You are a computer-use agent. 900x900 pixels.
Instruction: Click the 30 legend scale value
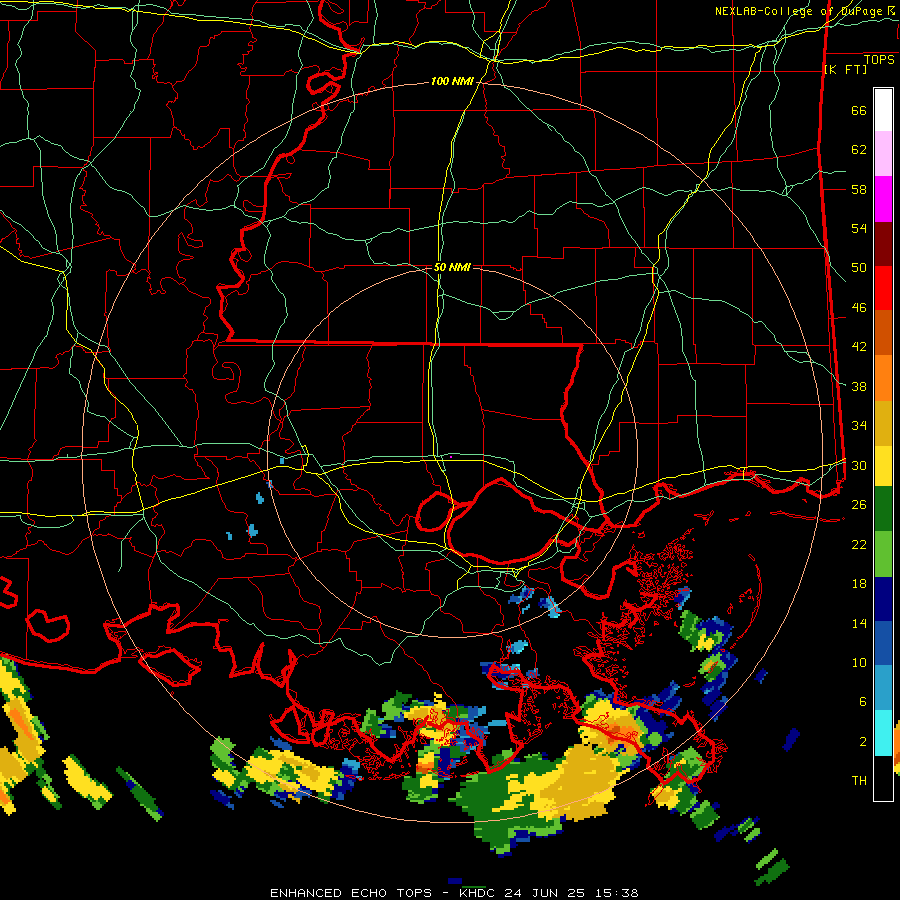[859, 465]
